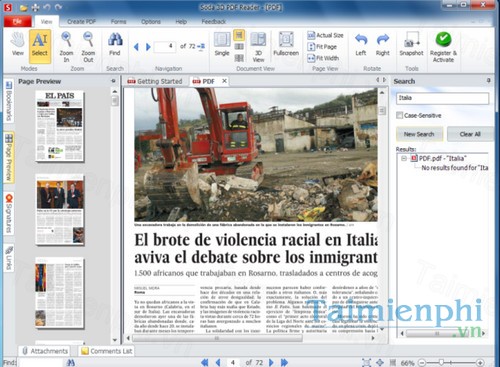
Task: Activate the Select text tool
Action: click(40, 46)
